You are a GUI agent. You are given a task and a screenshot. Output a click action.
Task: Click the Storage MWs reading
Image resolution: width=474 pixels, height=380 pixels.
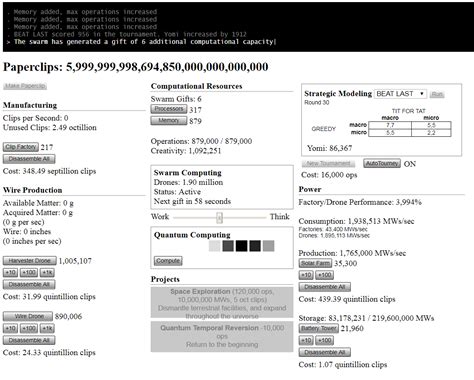(x=366, y=318)
